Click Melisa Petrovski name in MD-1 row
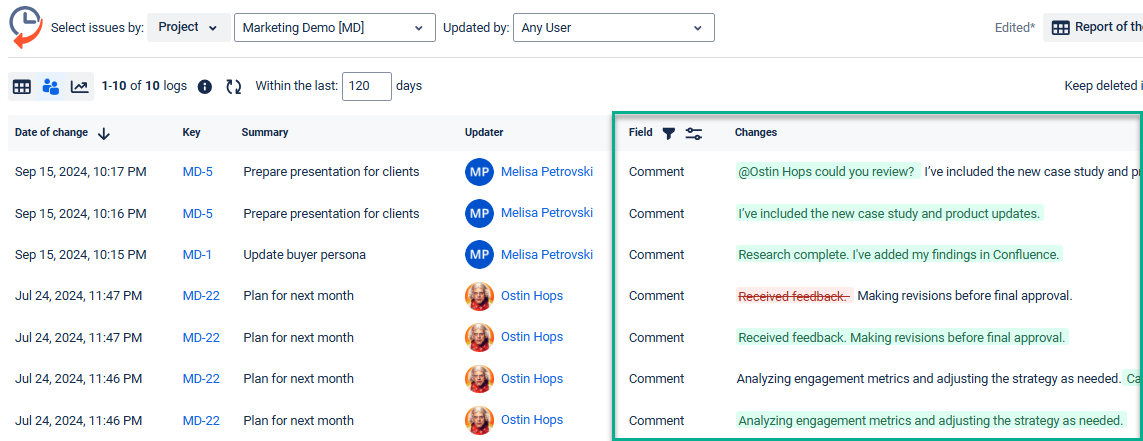 [547, 254]
